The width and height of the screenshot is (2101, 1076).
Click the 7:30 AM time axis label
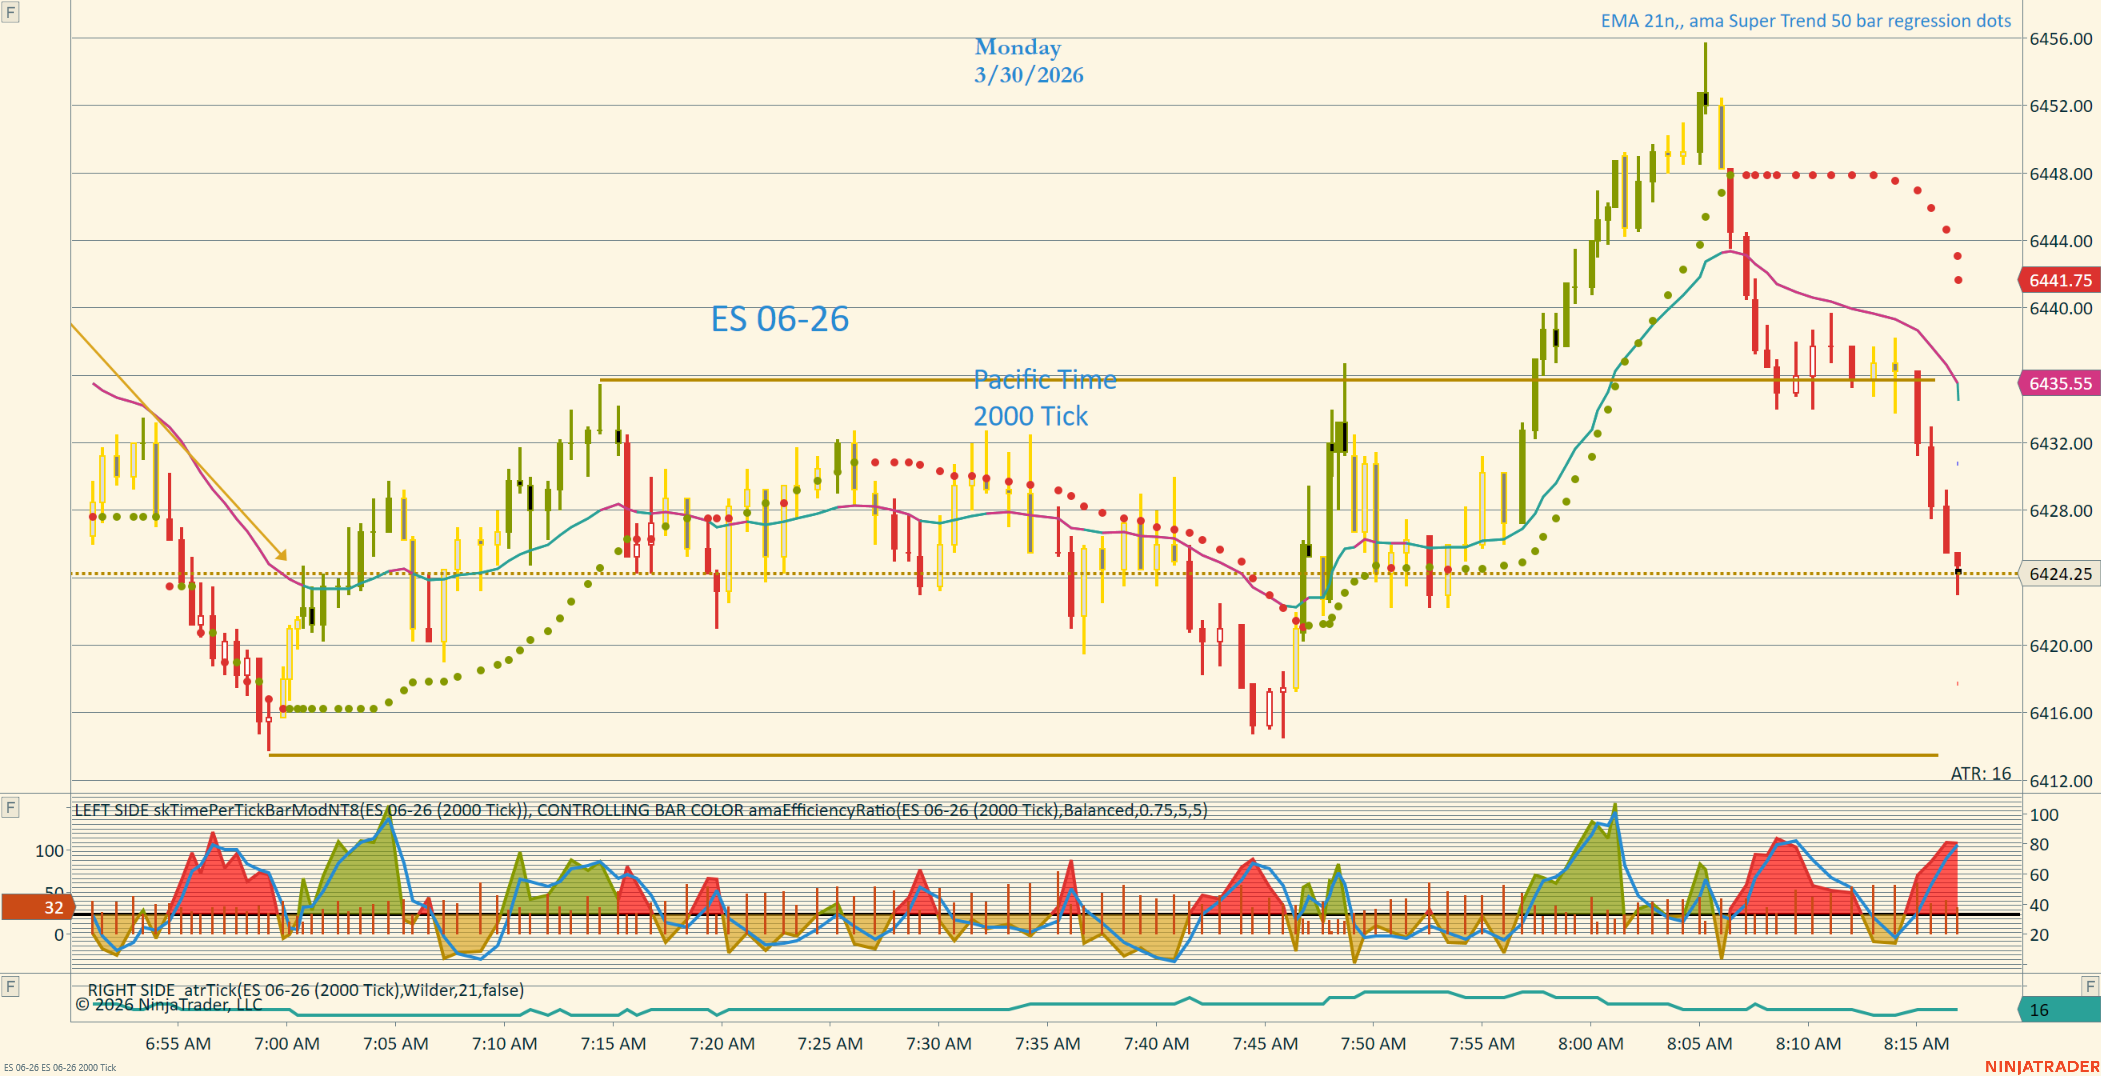point(939,1044)
